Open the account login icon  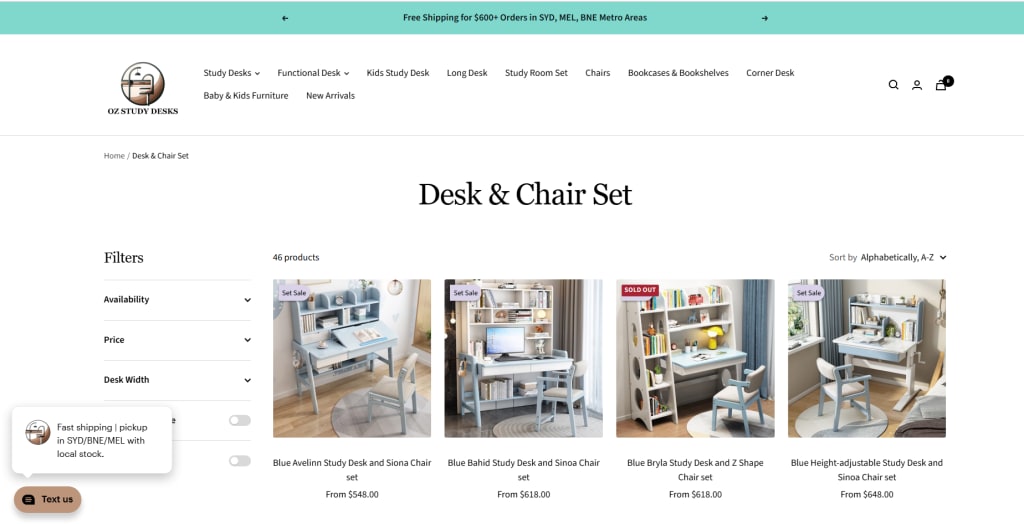pos(917,85)
